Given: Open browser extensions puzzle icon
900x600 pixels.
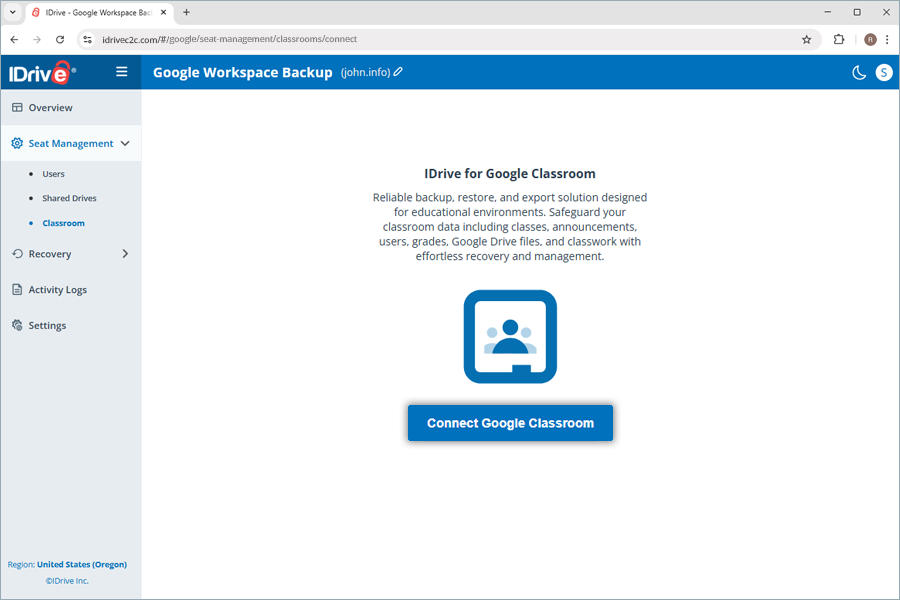Looking at the screenshot, I should pos(839,39).
